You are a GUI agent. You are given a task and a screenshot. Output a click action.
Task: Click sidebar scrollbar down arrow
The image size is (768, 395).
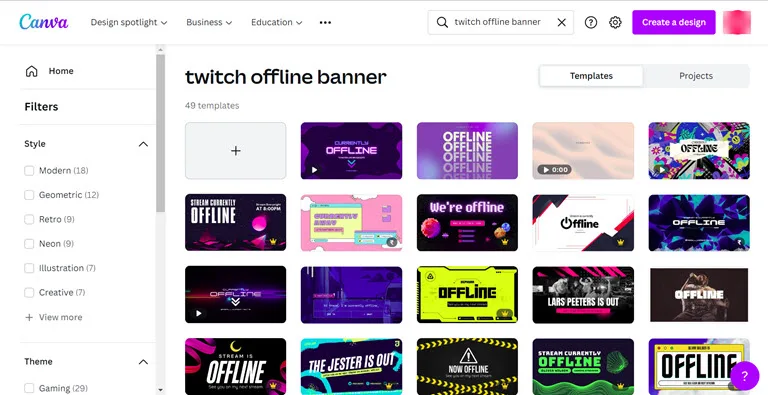click(x=160, y=390)
